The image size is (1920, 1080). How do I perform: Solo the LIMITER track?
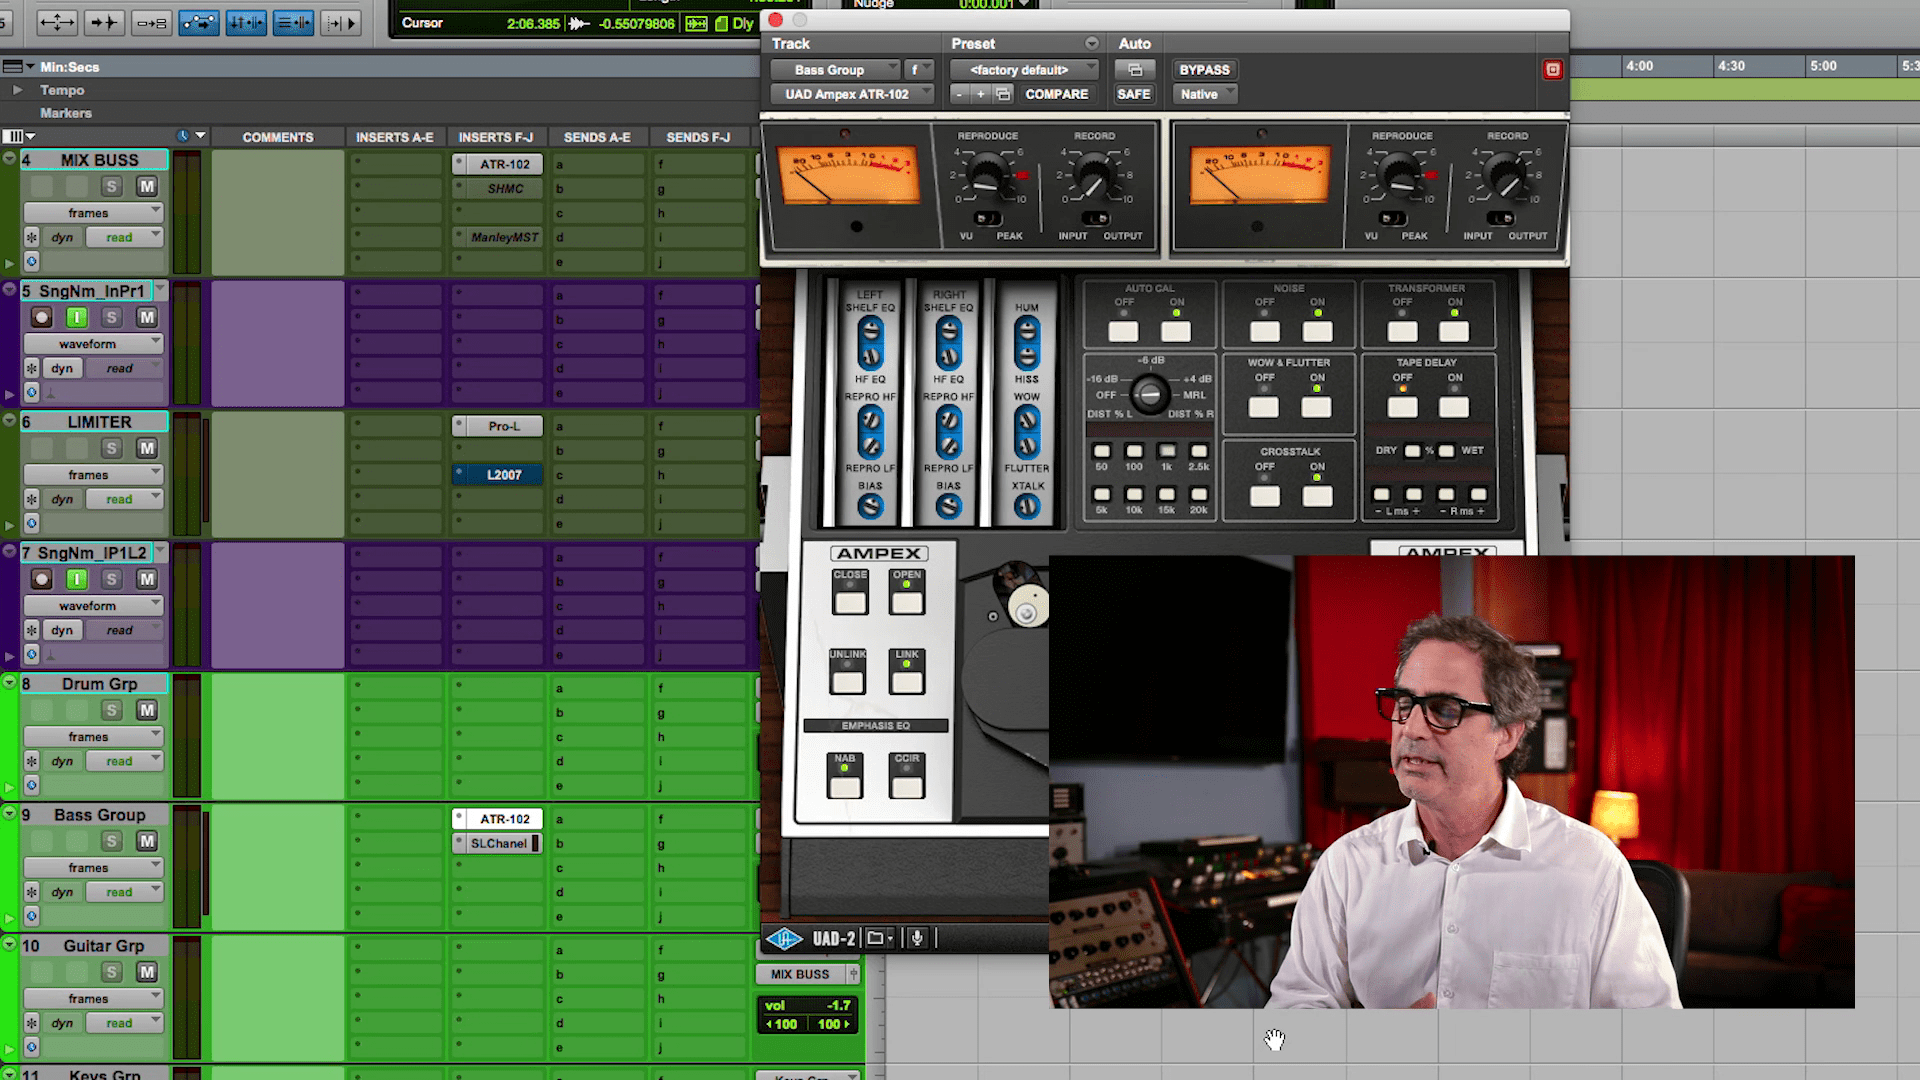(x=112, y=449)
